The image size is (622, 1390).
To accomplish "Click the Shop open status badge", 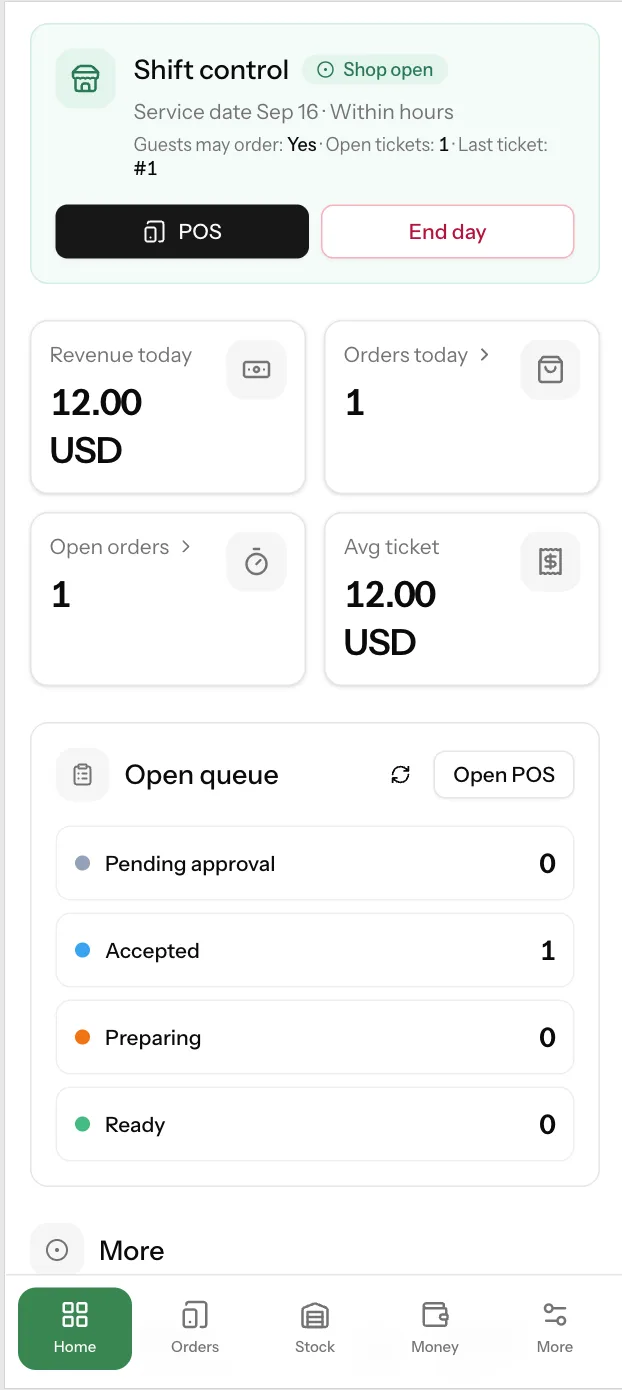I will point(375,70).
